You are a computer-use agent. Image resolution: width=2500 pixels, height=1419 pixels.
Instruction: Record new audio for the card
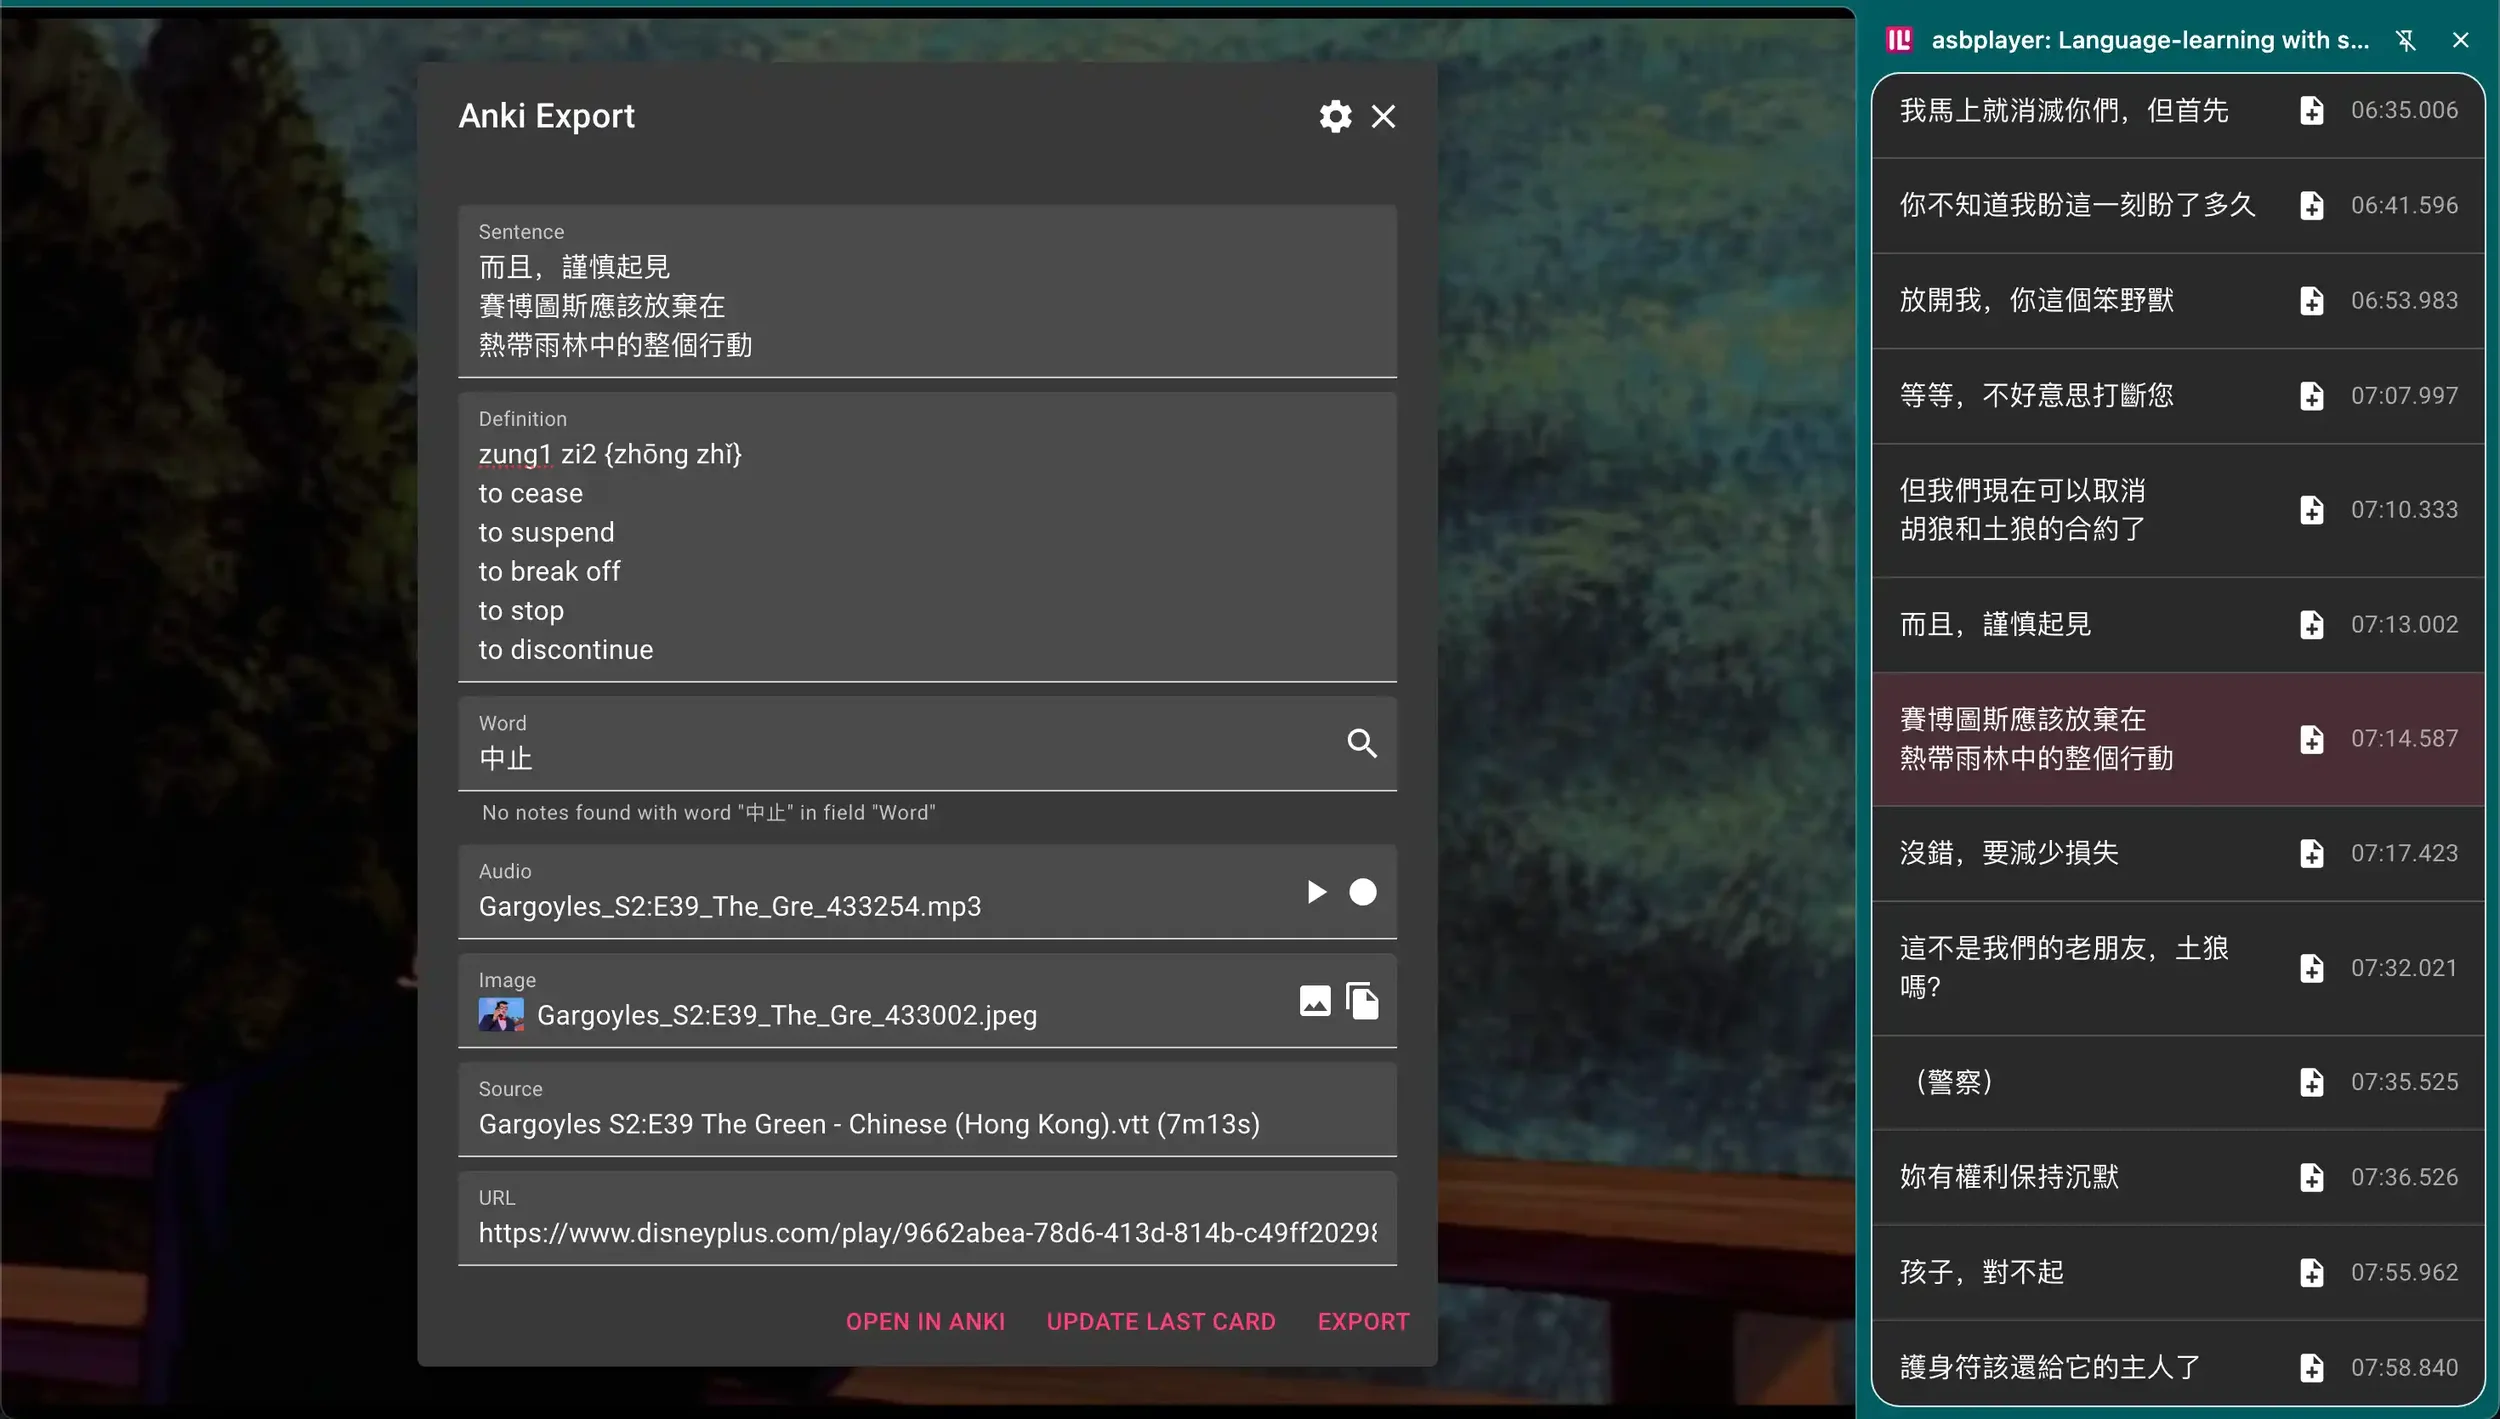1362,891
